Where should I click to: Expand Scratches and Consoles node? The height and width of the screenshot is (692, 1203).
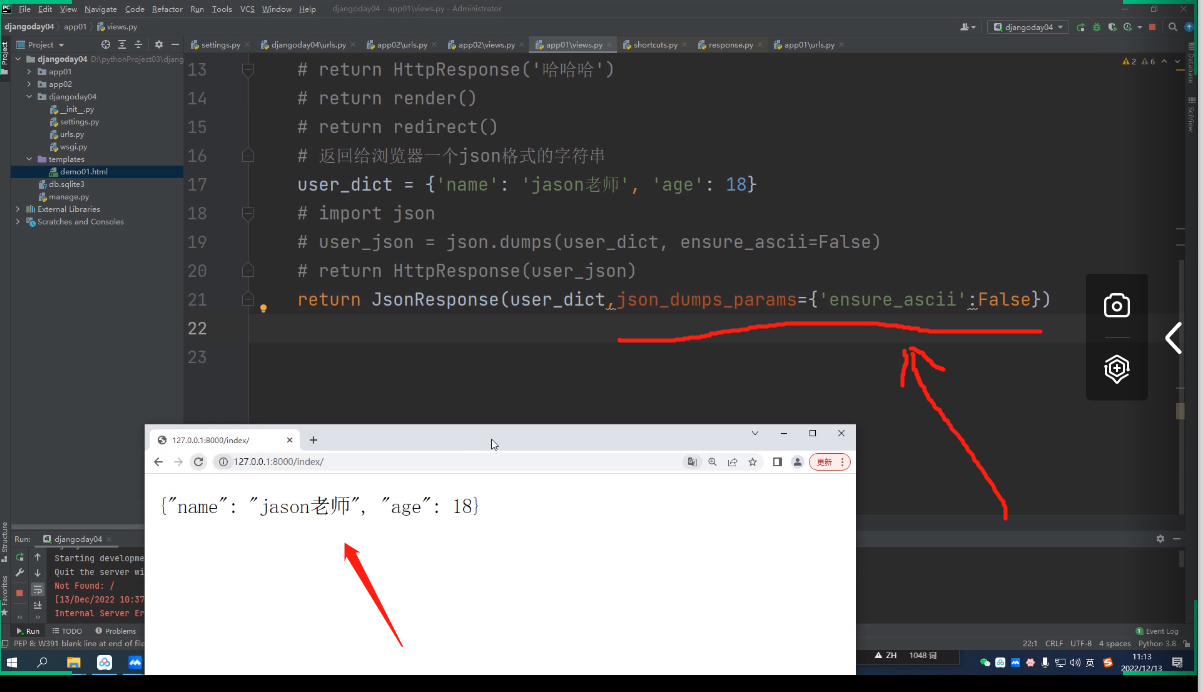pos(17,221)
